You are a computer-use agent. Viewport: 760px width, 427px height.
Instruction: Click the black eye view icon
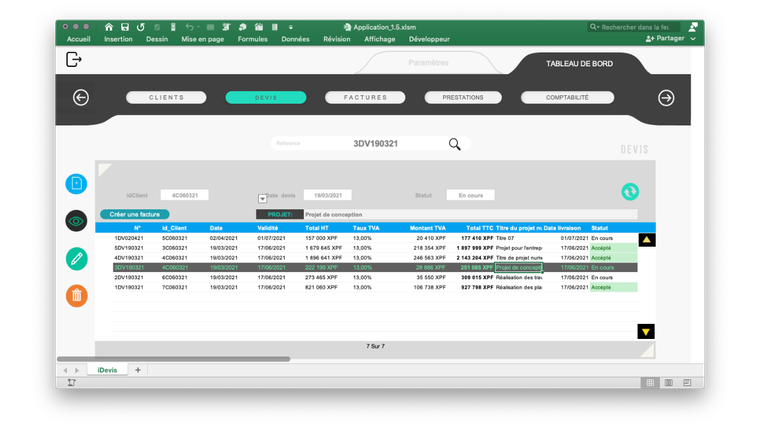[76, 221]
